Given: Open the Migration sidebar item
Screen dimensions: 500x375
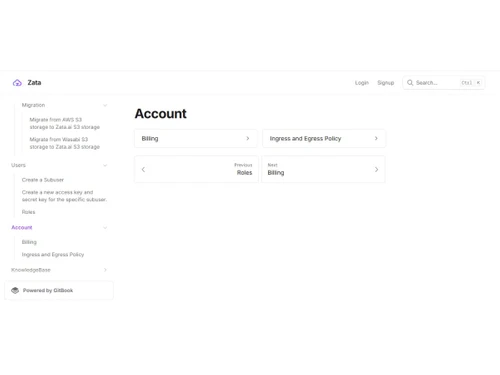Looking at the screenshot, I should pyautogui.click(x=33, y=105).
